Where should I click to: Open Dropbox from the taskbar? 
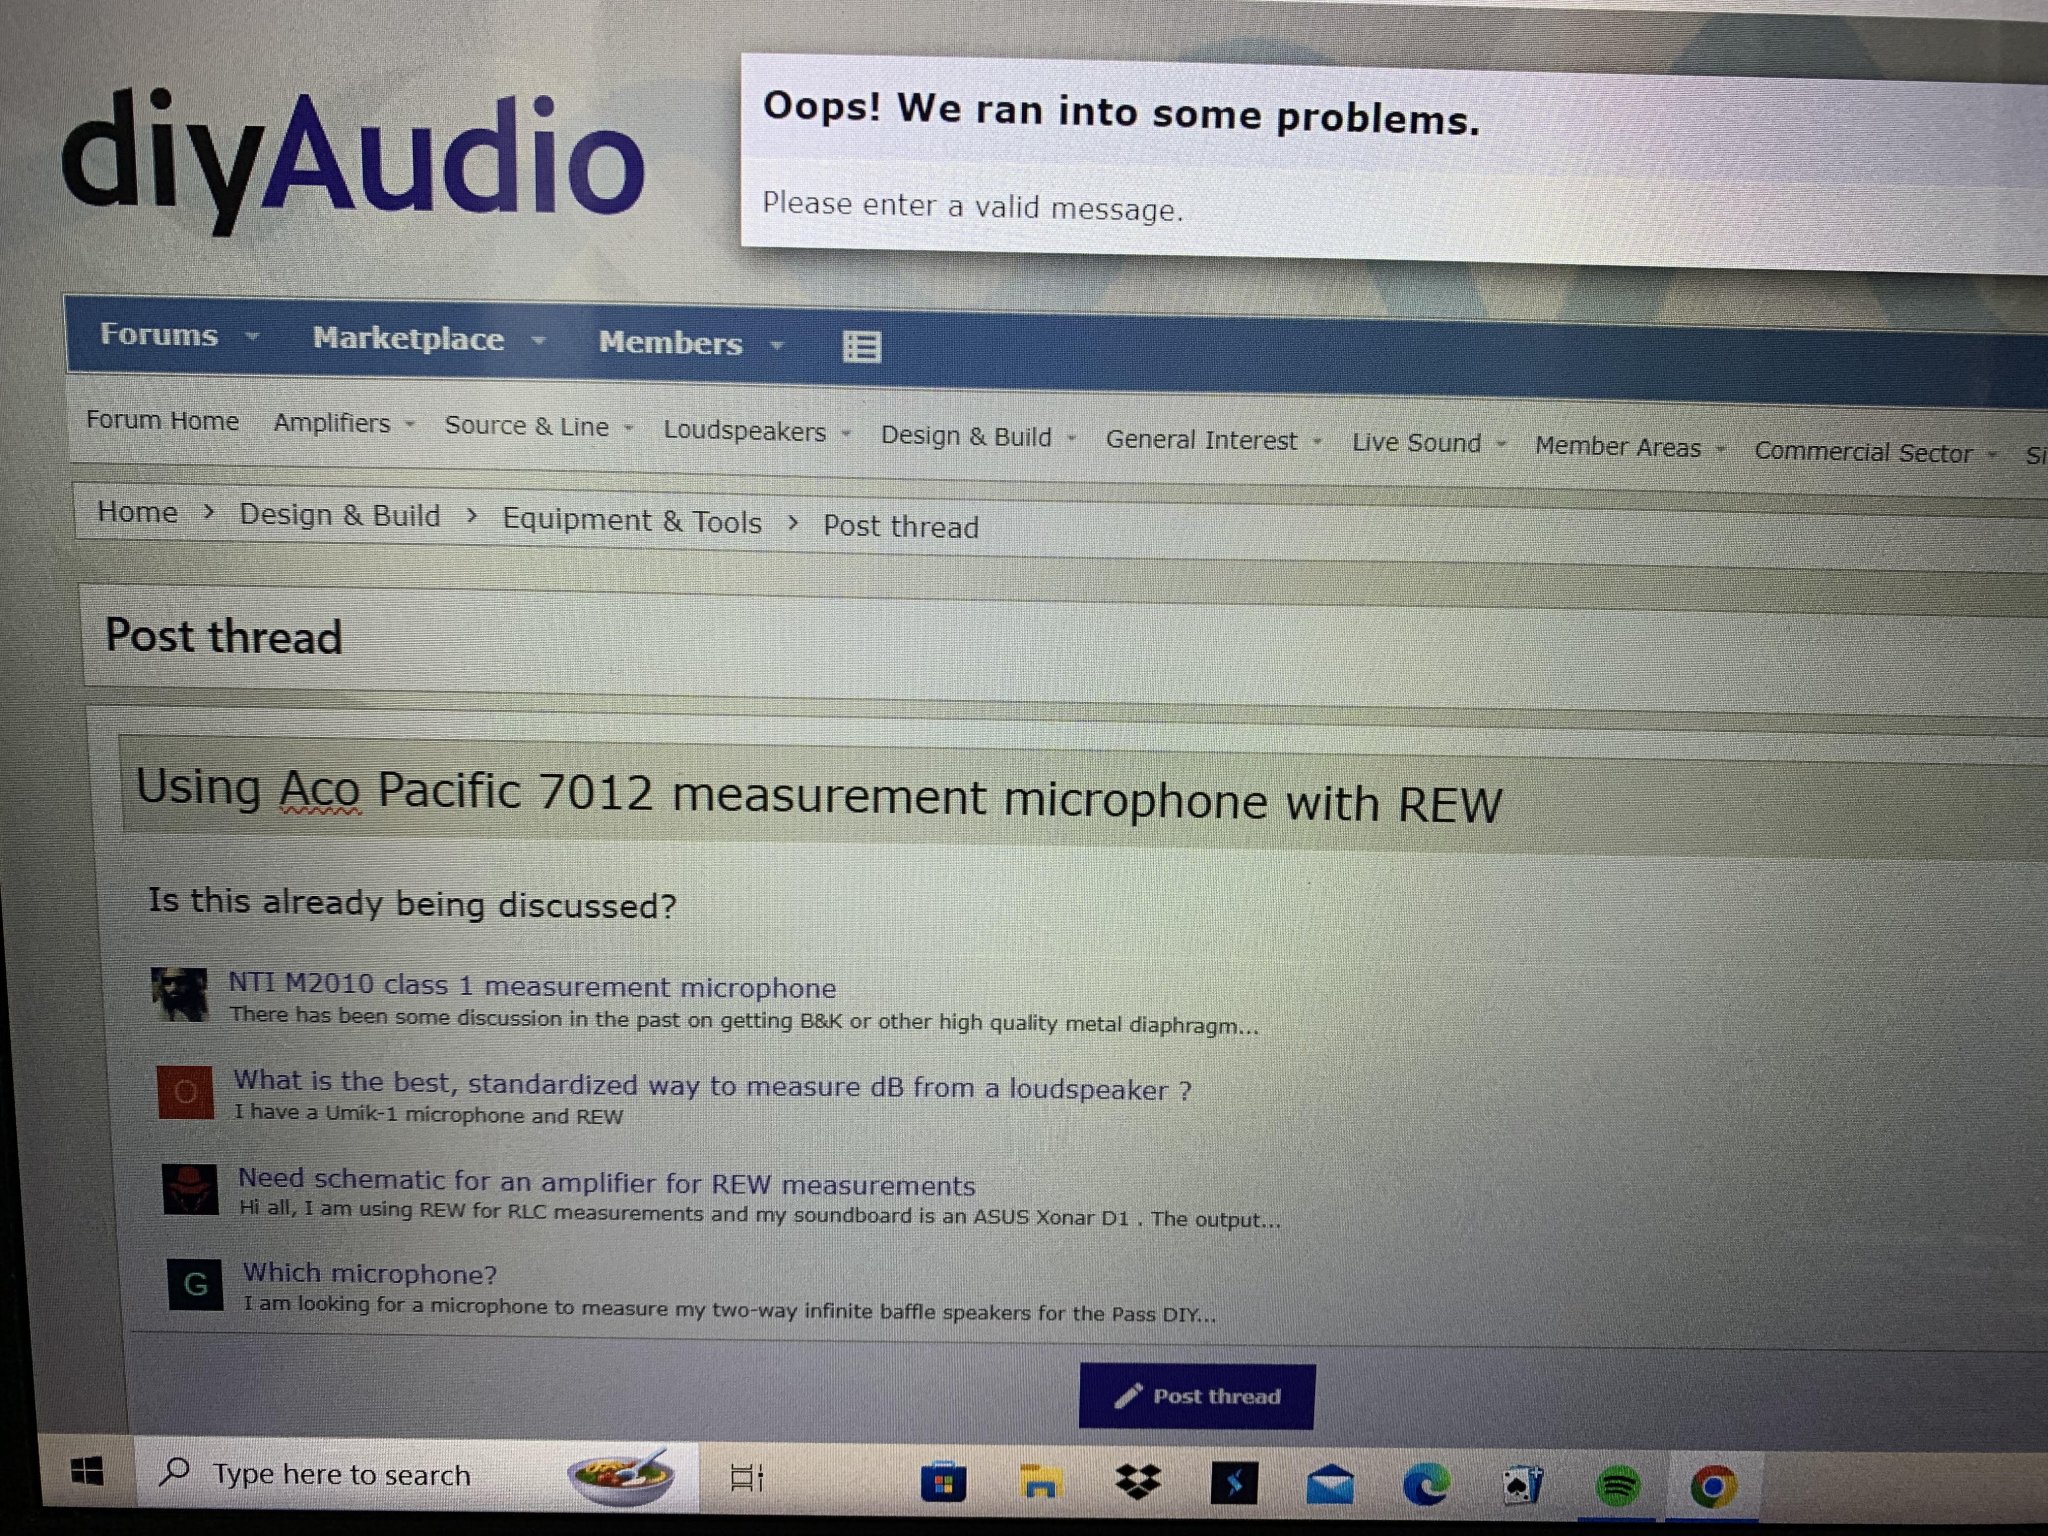coord(1137,1483)
